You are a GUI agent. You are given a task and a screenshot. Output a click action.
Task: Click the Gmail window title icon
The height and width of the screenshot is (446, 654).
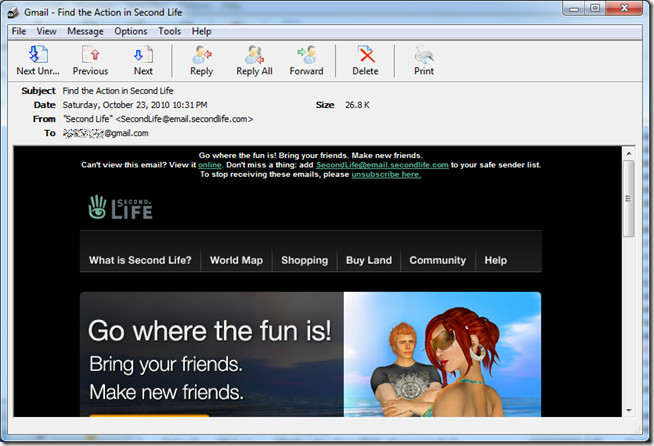tap(13, 13)
